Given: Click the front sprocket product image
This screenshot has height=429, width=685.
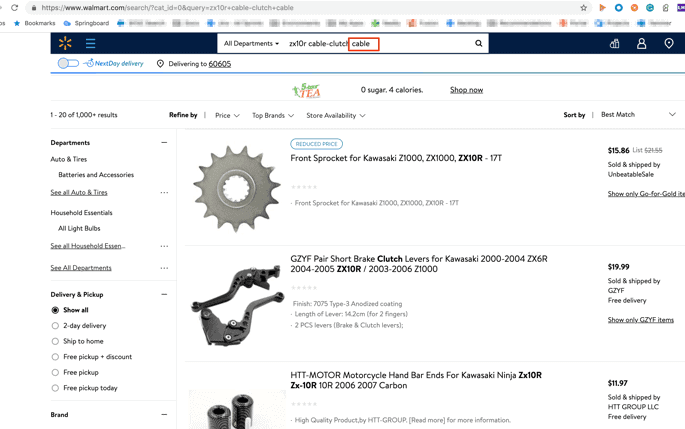Looking at the screenshot, I should pyautogui.click(x=237, y=187).
